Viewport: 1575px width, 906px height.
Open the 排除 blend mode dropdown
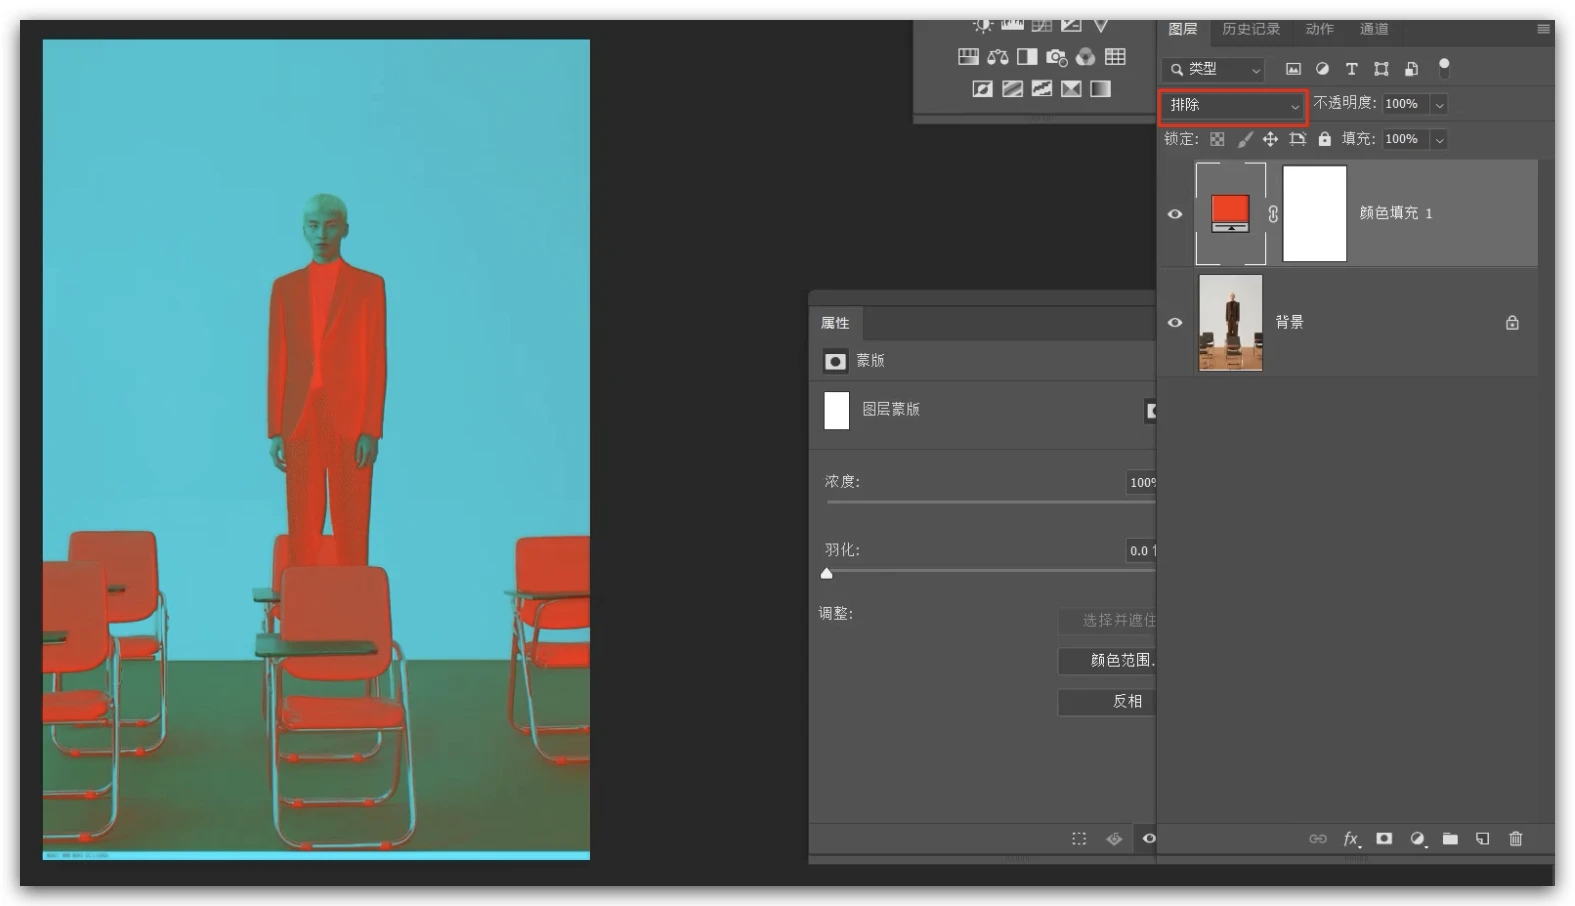click(x=1233, y=105)
